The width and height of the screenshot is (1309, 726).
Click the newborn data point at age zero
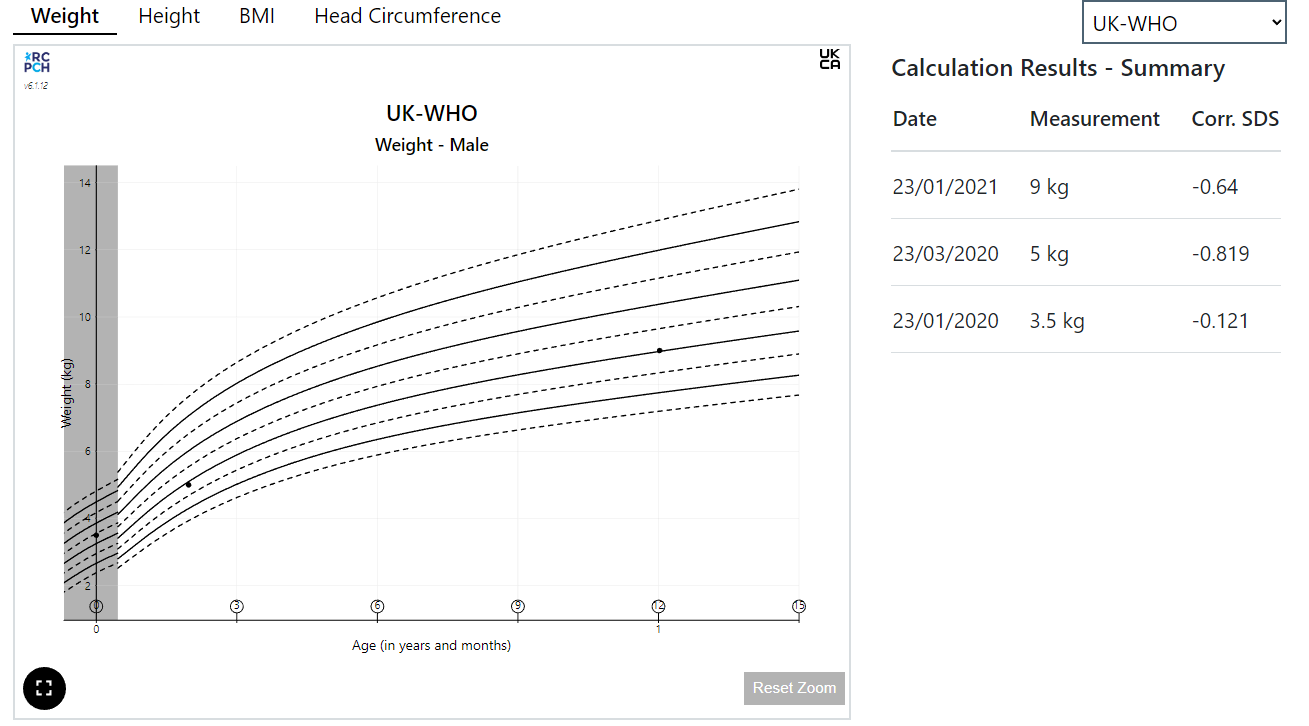click(95, 536)
